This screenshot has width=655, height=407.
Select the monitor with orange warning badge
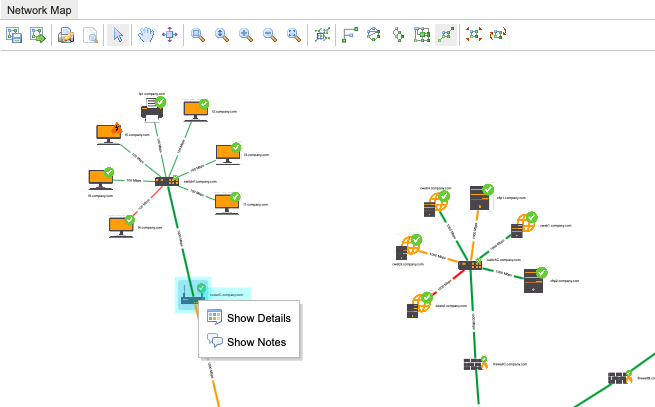pos(109,134)
